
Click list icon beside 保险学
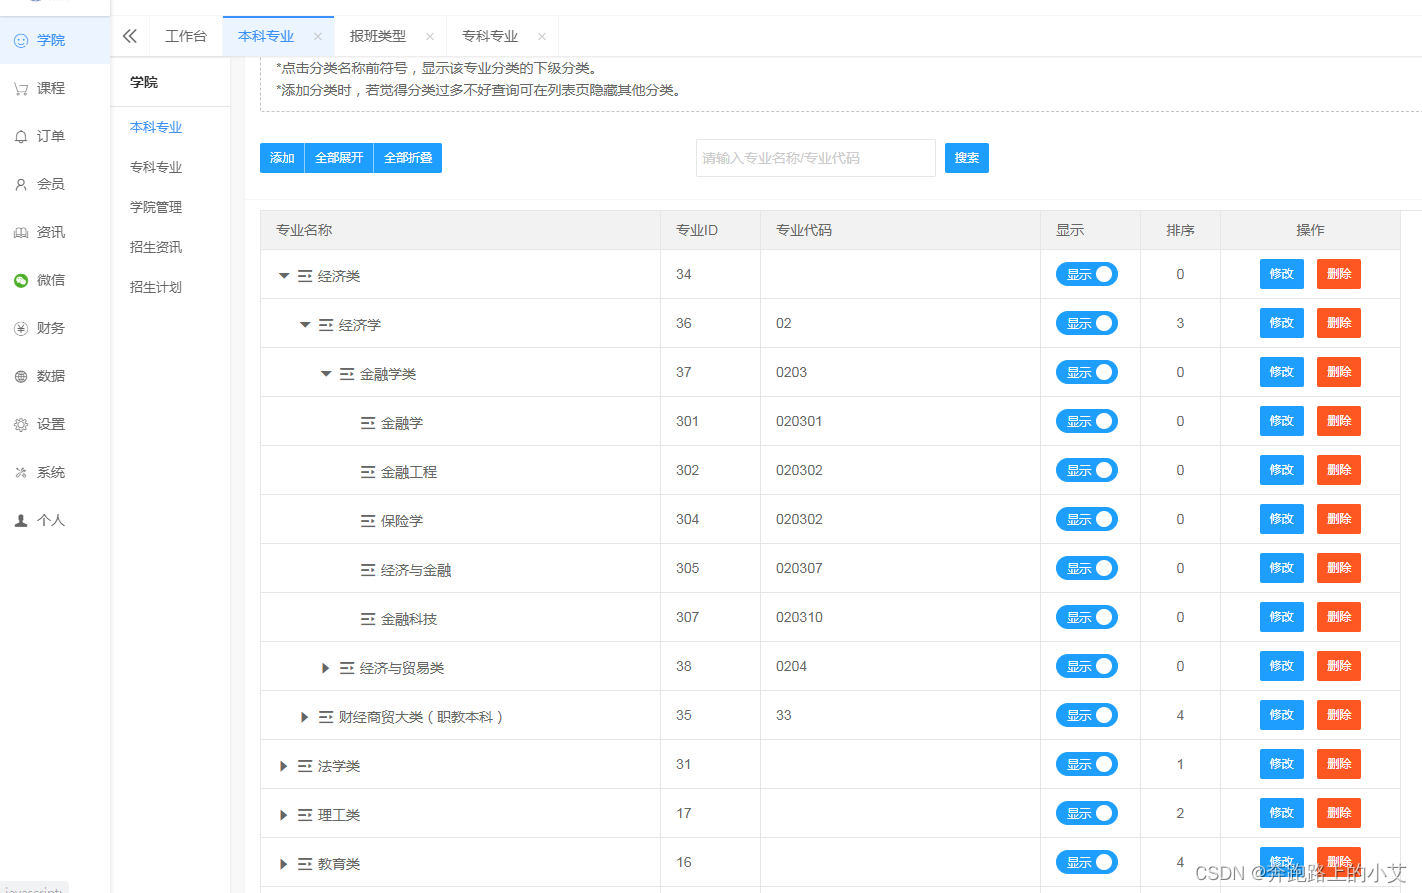pyautogui.click(x=368, y=521)
